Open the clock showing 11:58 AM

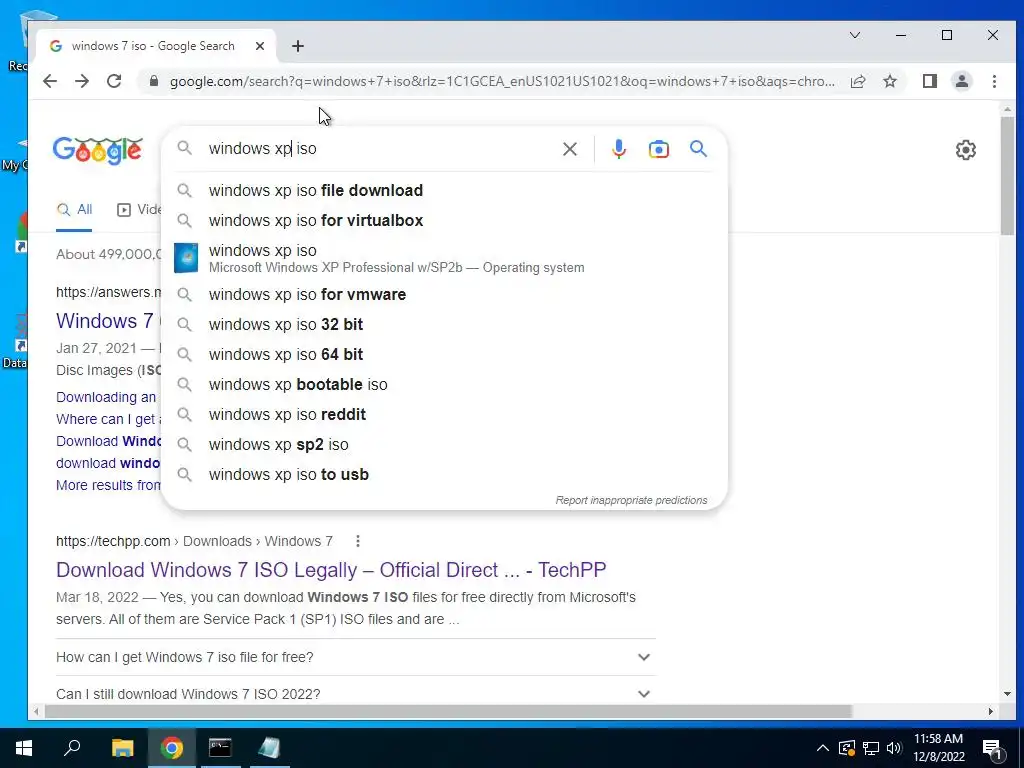pyautogui.click(x=938, y=748)
